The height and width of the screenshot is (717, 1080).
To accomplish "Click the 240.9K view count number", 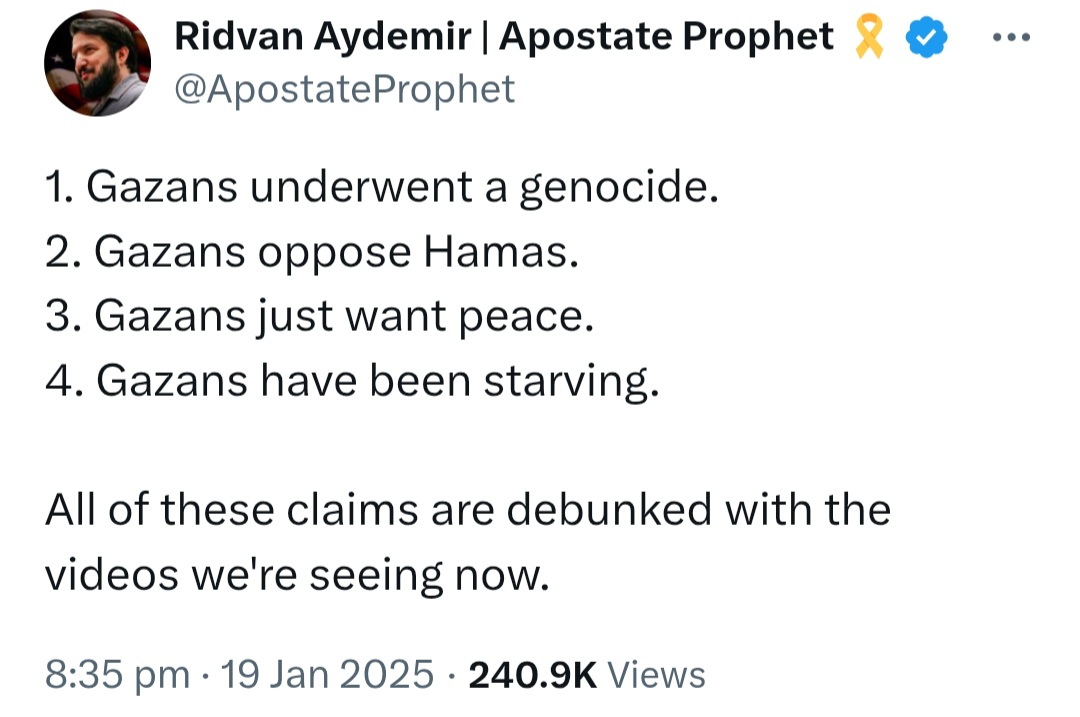I will pos(532,675).
